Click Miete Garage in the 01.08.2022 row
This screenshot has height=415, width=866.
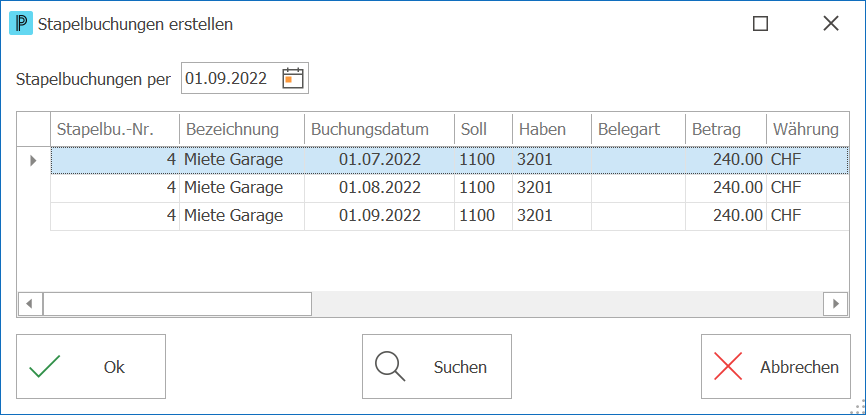[x=234, y=188]
